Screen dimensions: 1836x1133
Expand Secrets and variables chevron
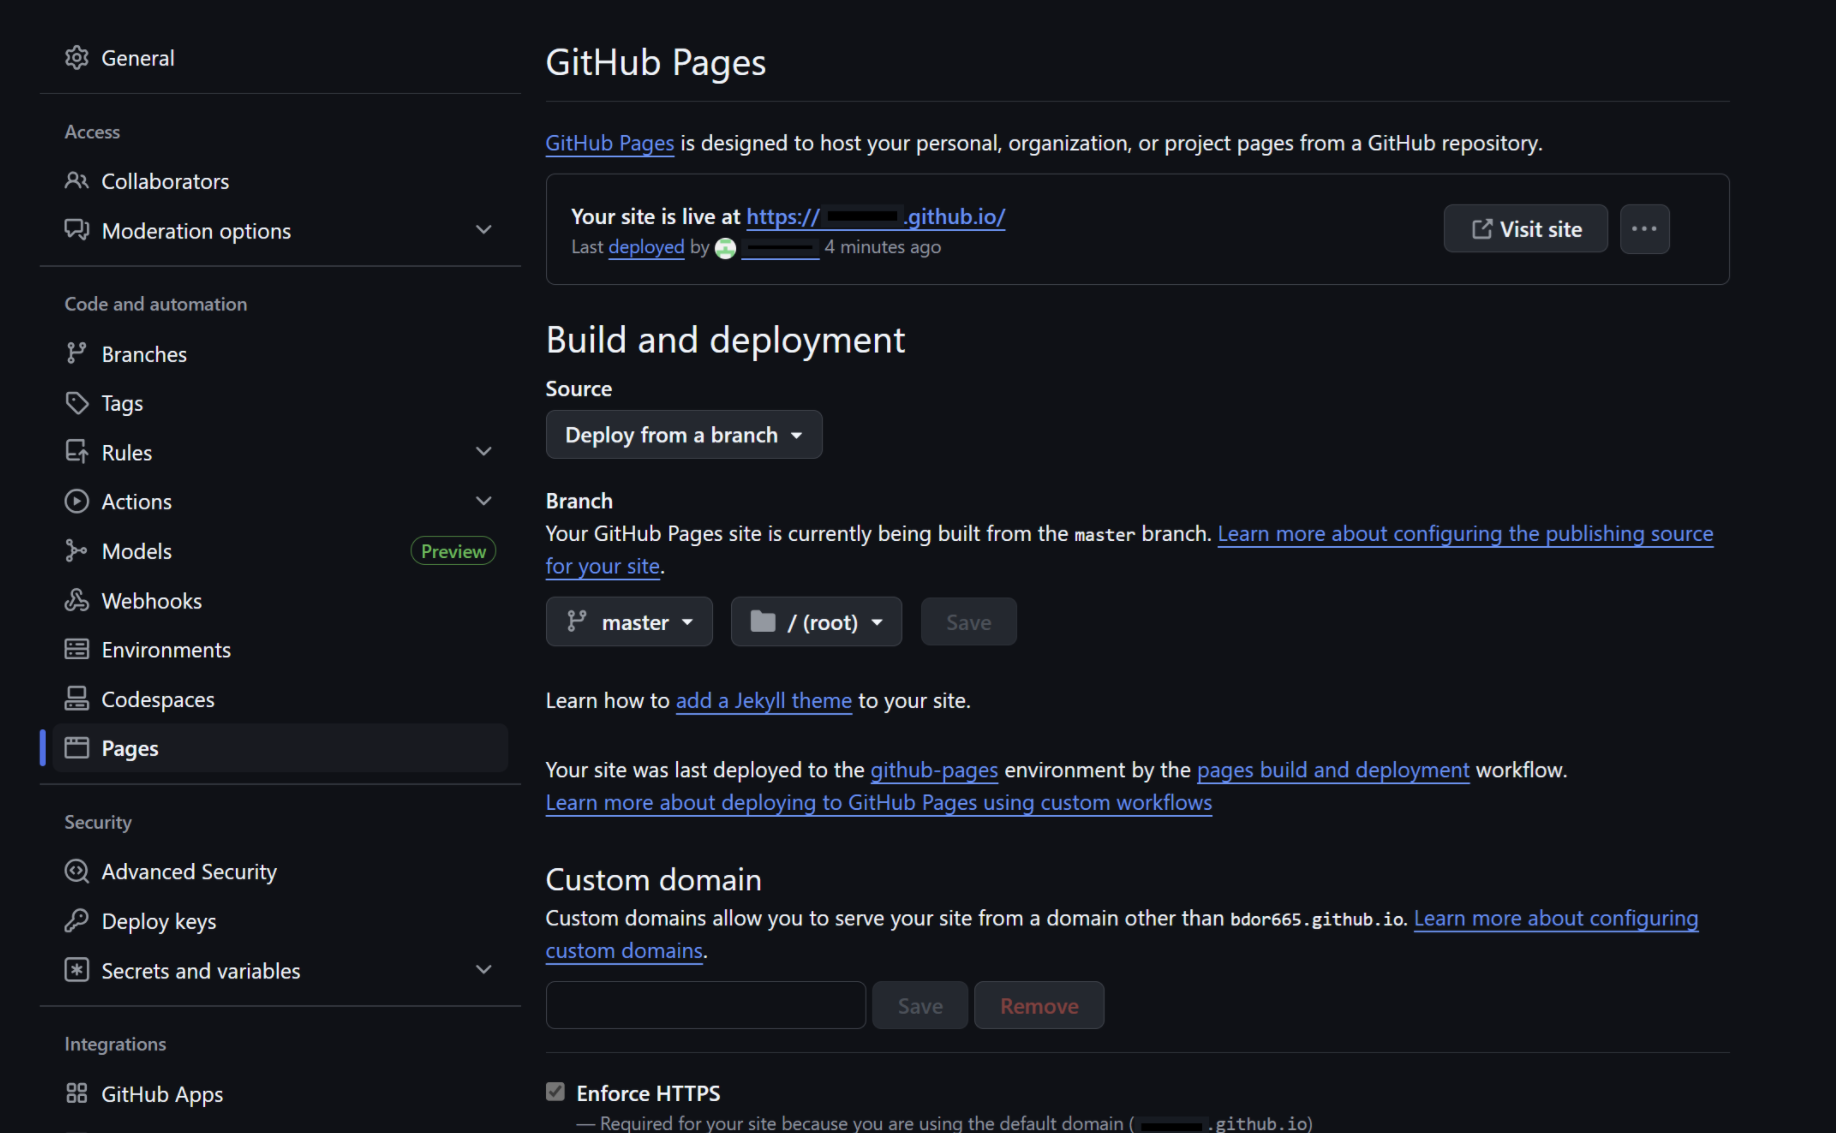[484, 970]
